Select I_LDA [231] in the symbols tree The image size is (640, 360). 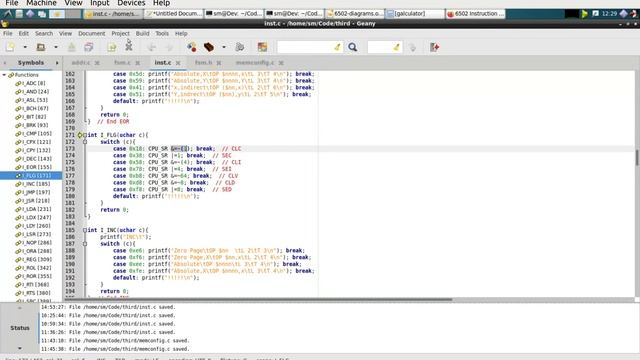point(36,209)
